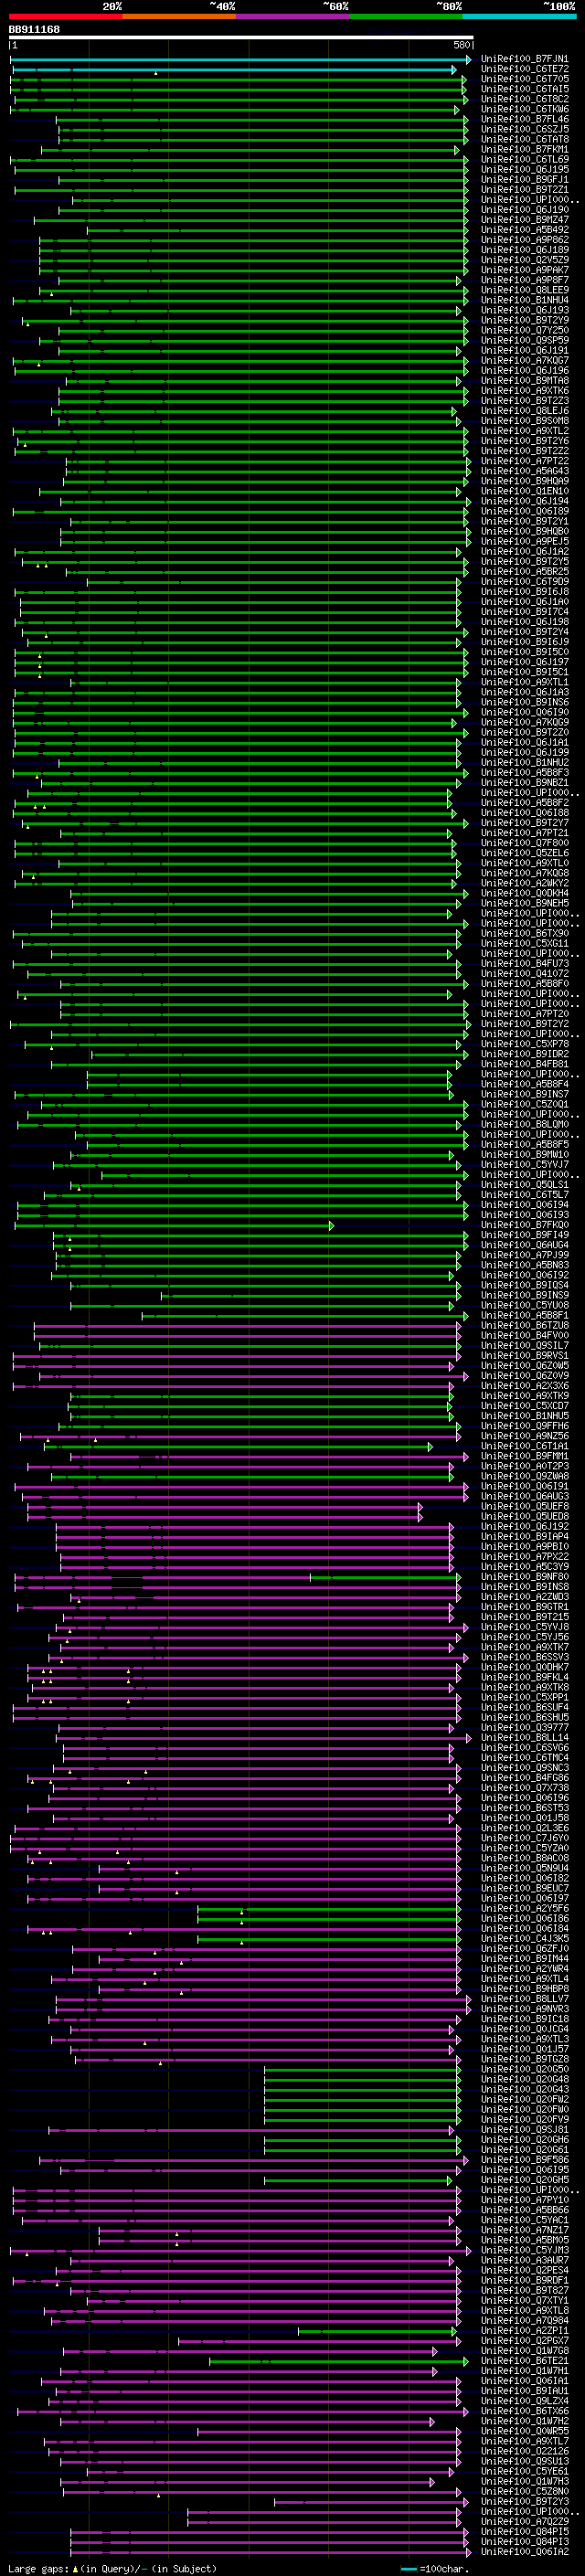The height and width of the screenshot is (2576, 585).
Task: Click hit label UniRef100_B7FL46
Action: coord(524,119)
